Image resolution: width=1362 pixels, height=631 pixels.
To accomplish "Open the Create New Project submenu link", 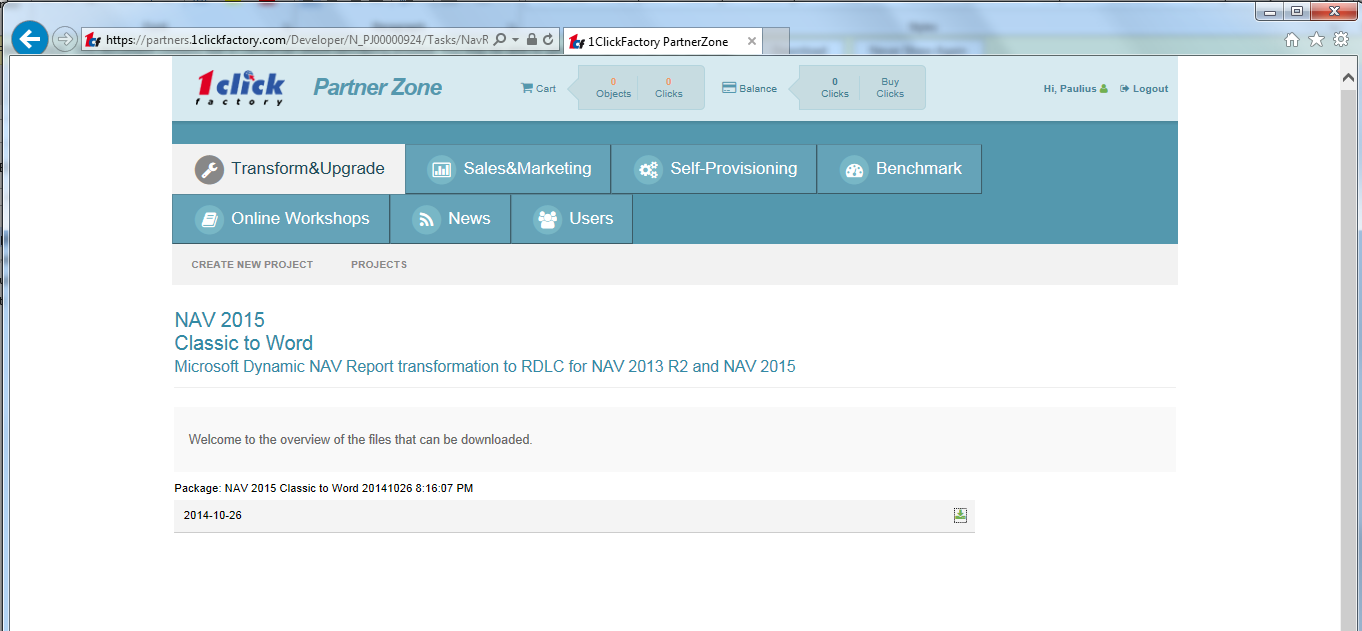I will tap(252, 265).
